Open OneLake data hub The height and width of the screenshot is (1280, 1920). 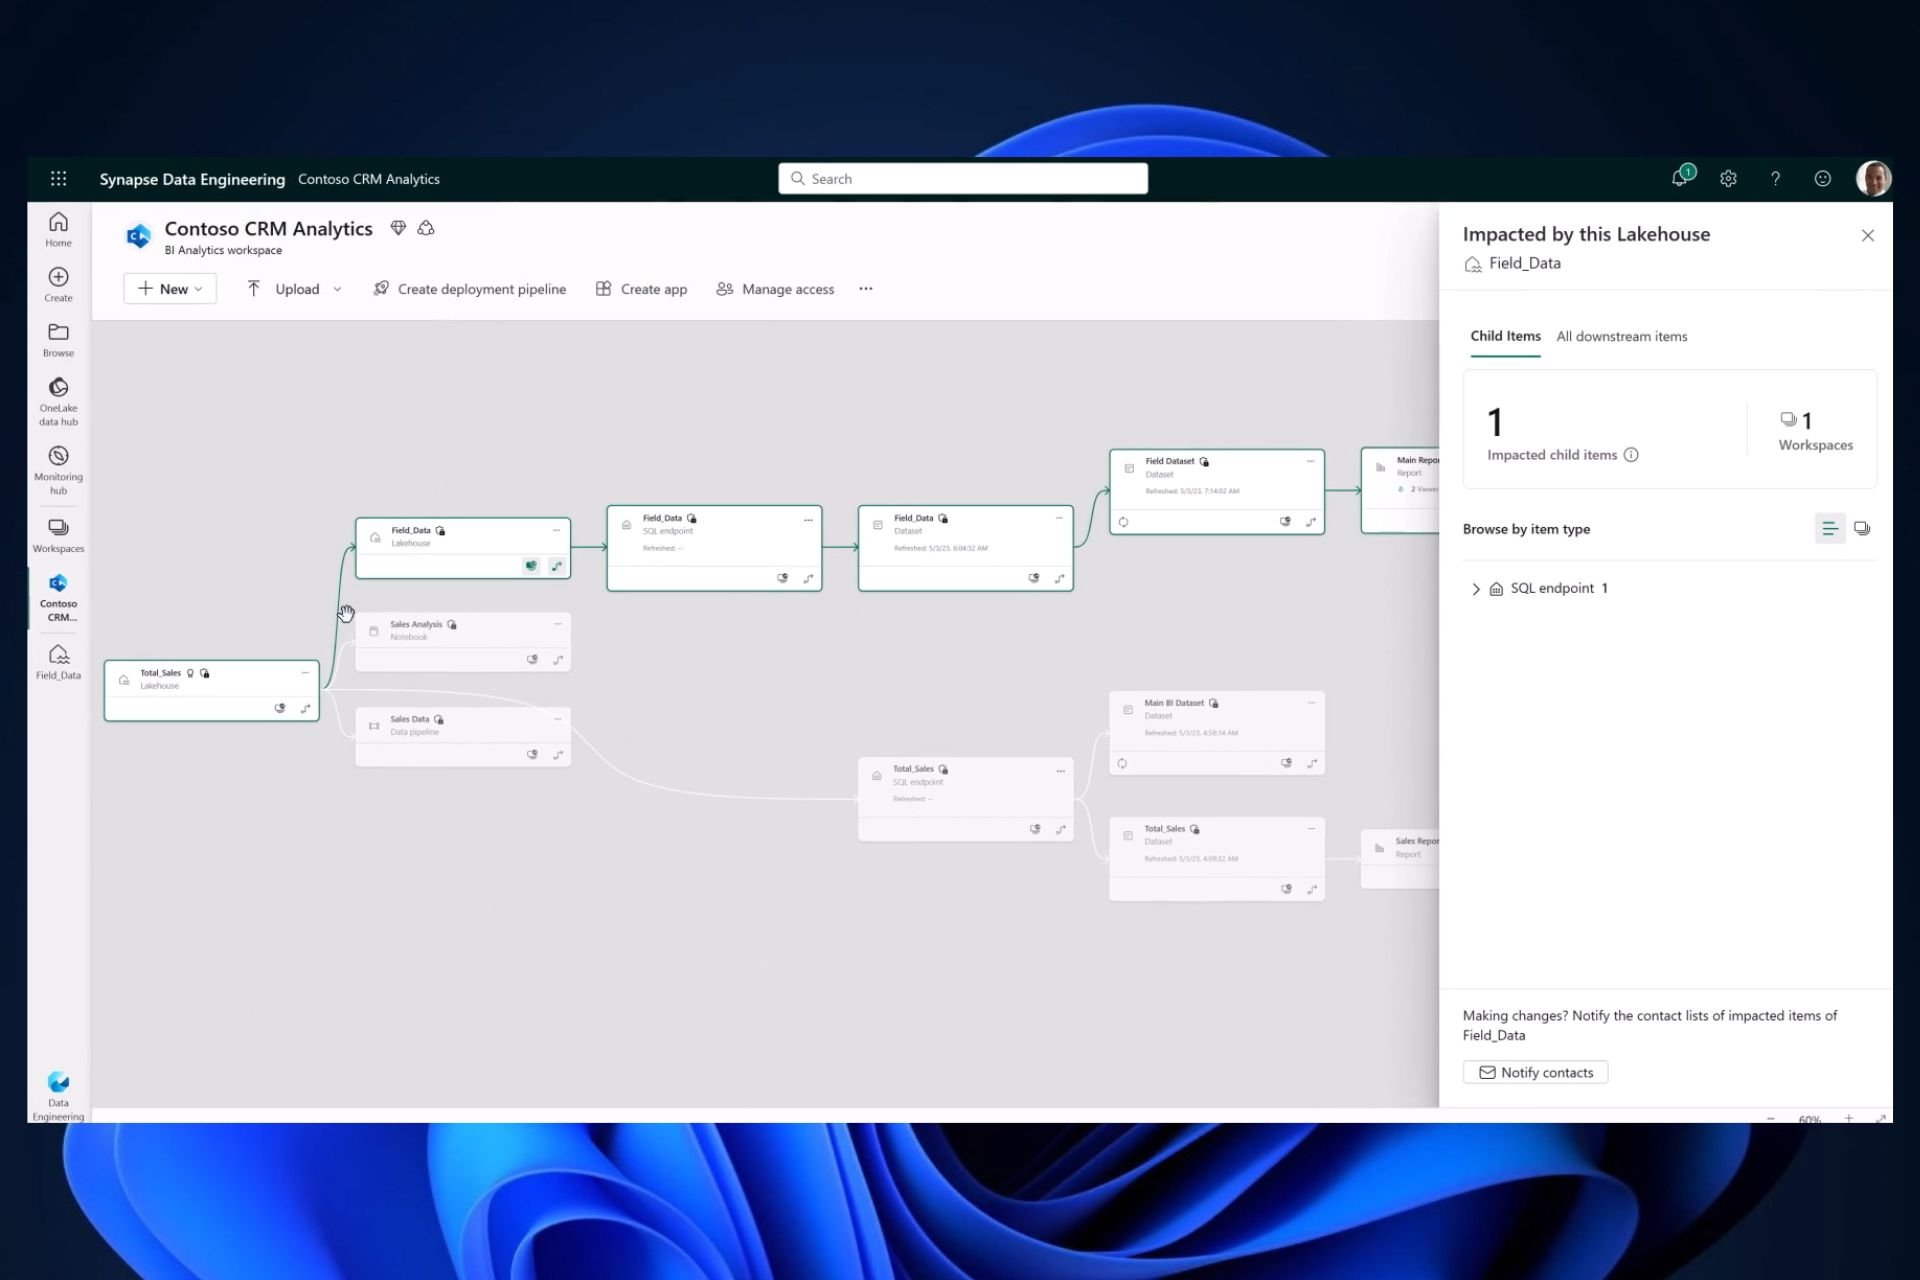[58, 401]
